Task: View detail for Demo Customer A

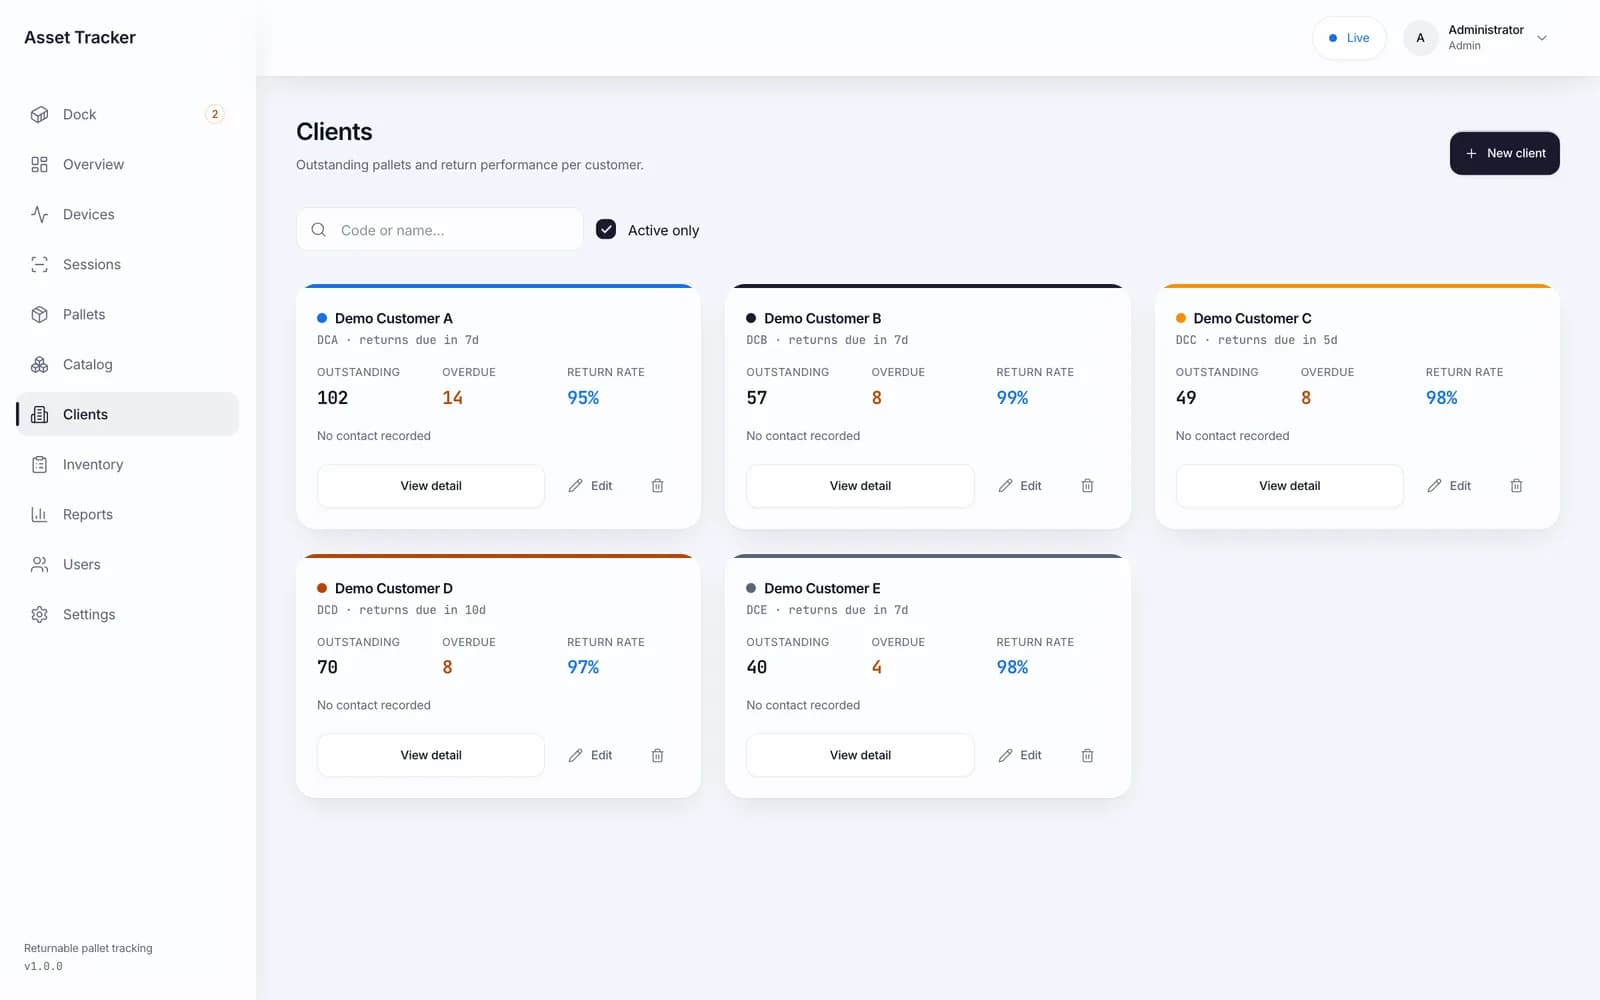Action: coord(431,486)
